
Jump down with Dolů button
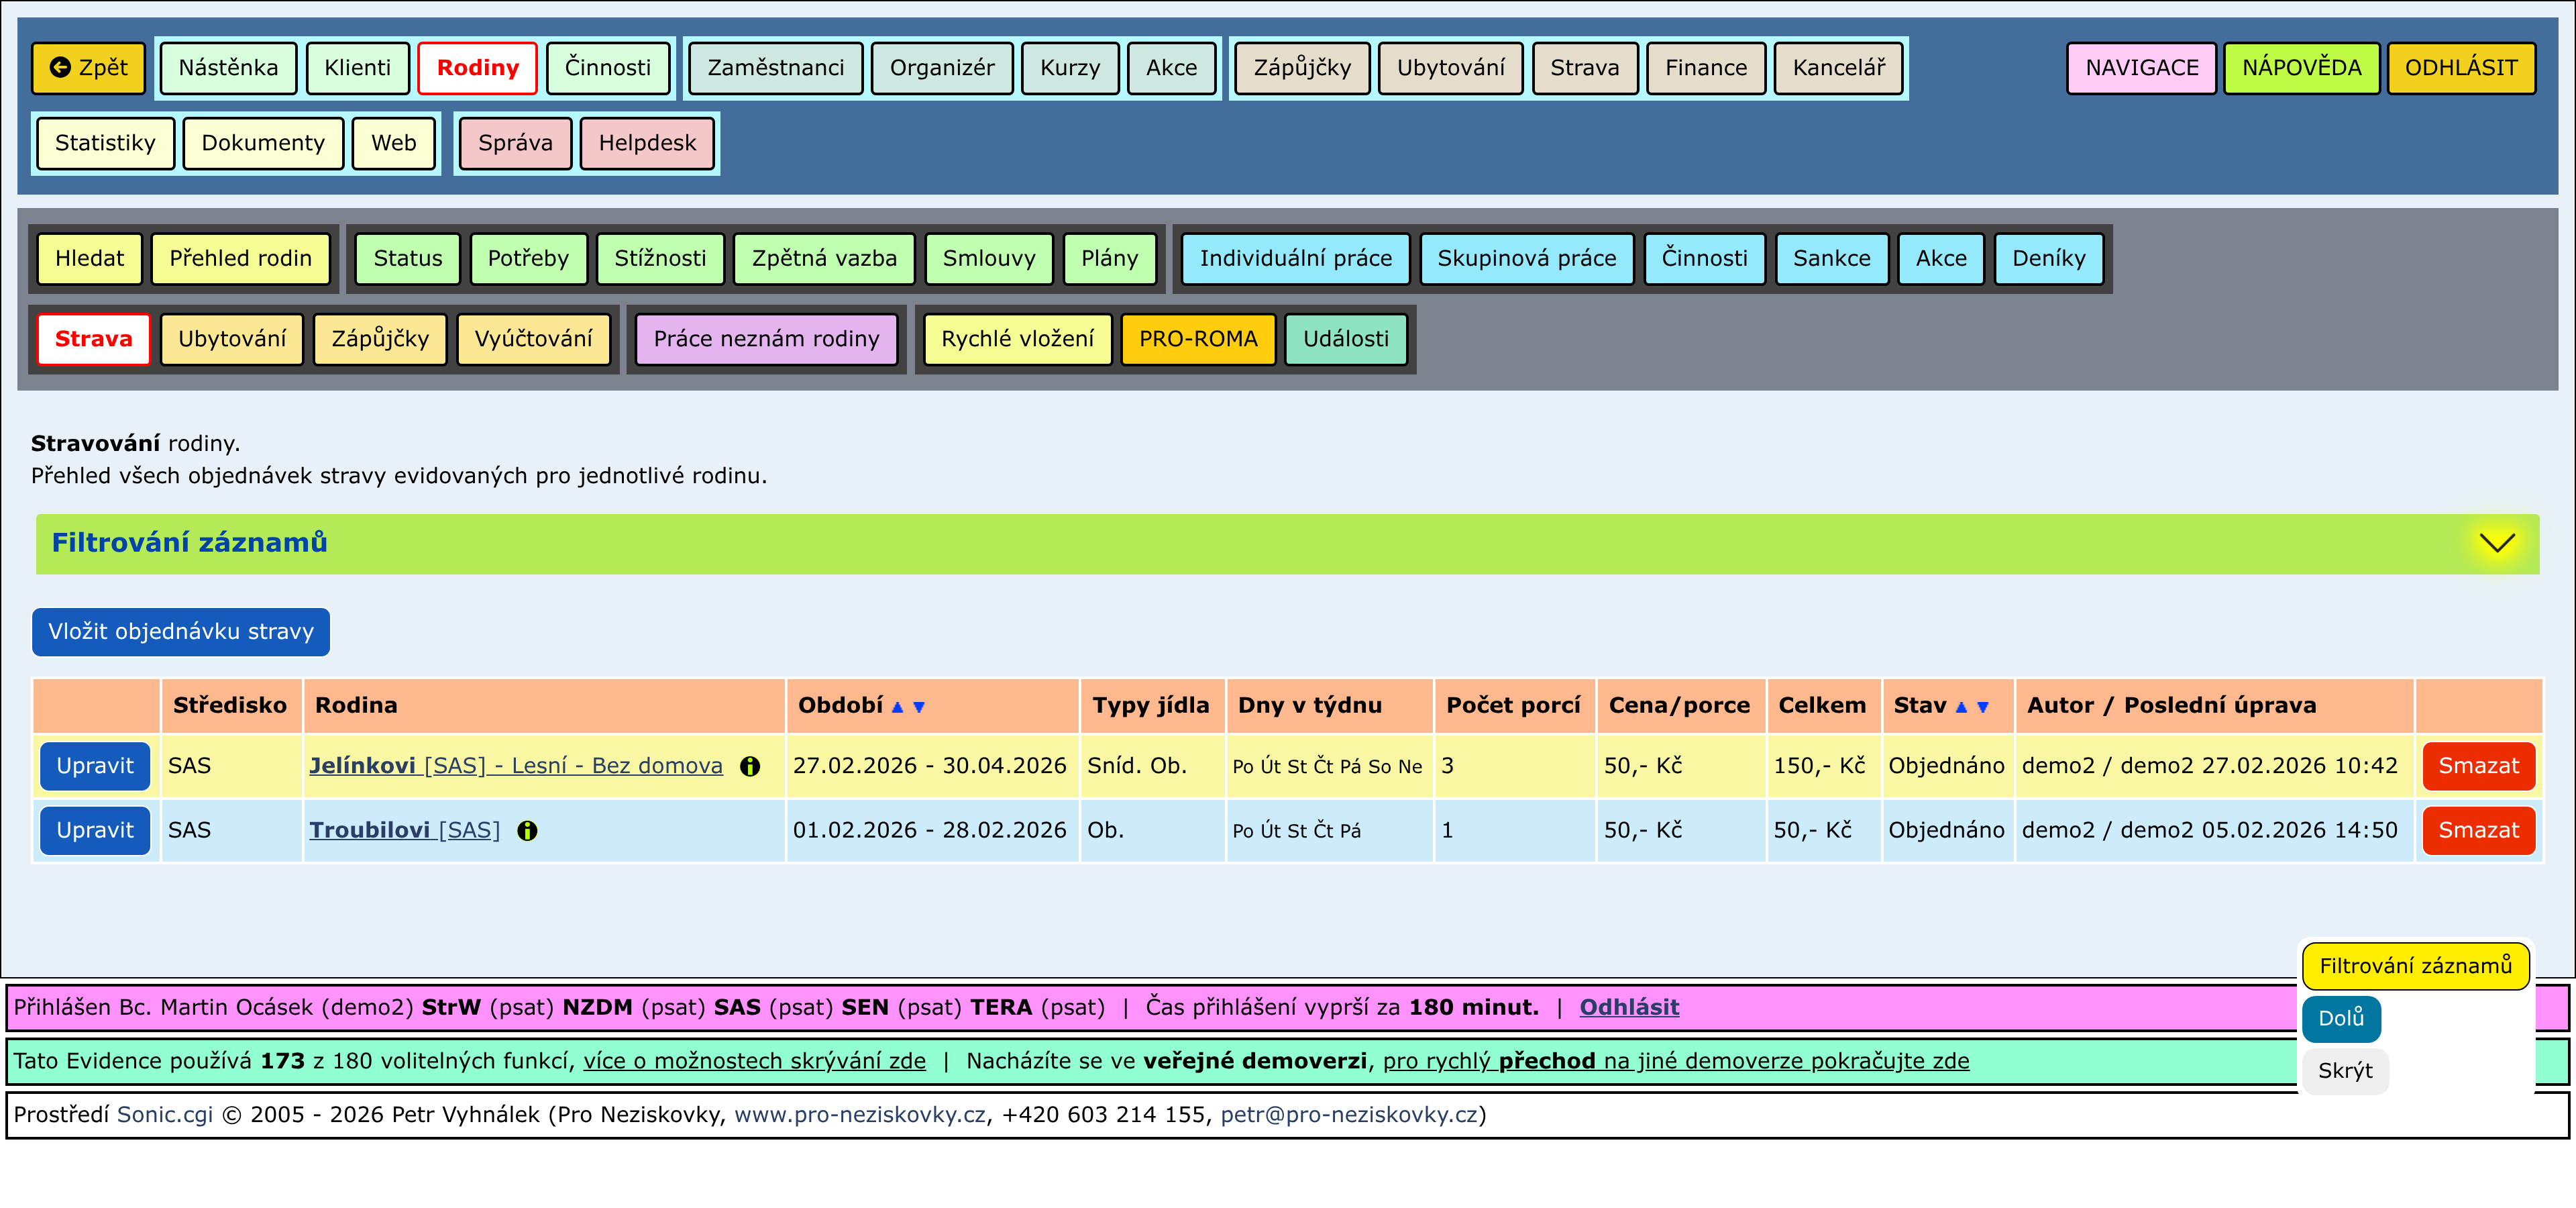pos(2340,1018)
